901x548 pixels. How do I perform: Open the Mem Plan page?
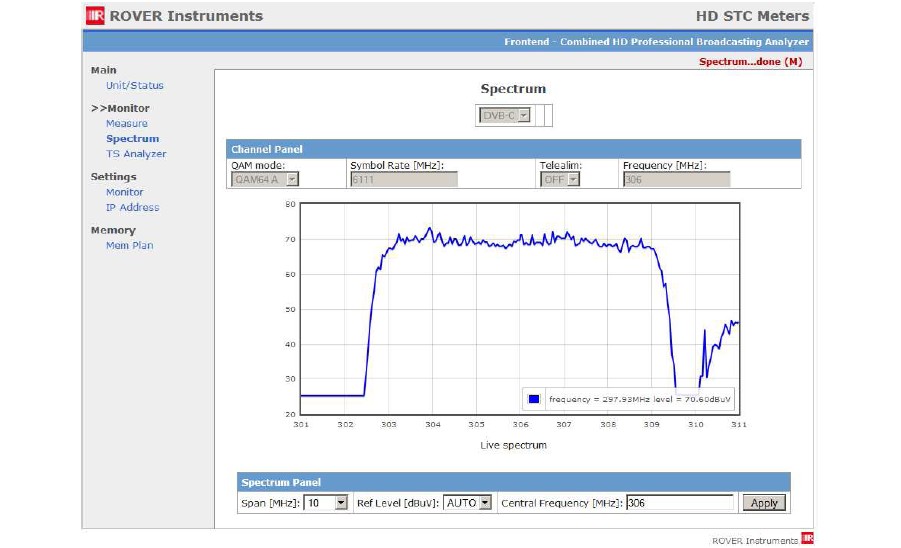tap(129, 245)
